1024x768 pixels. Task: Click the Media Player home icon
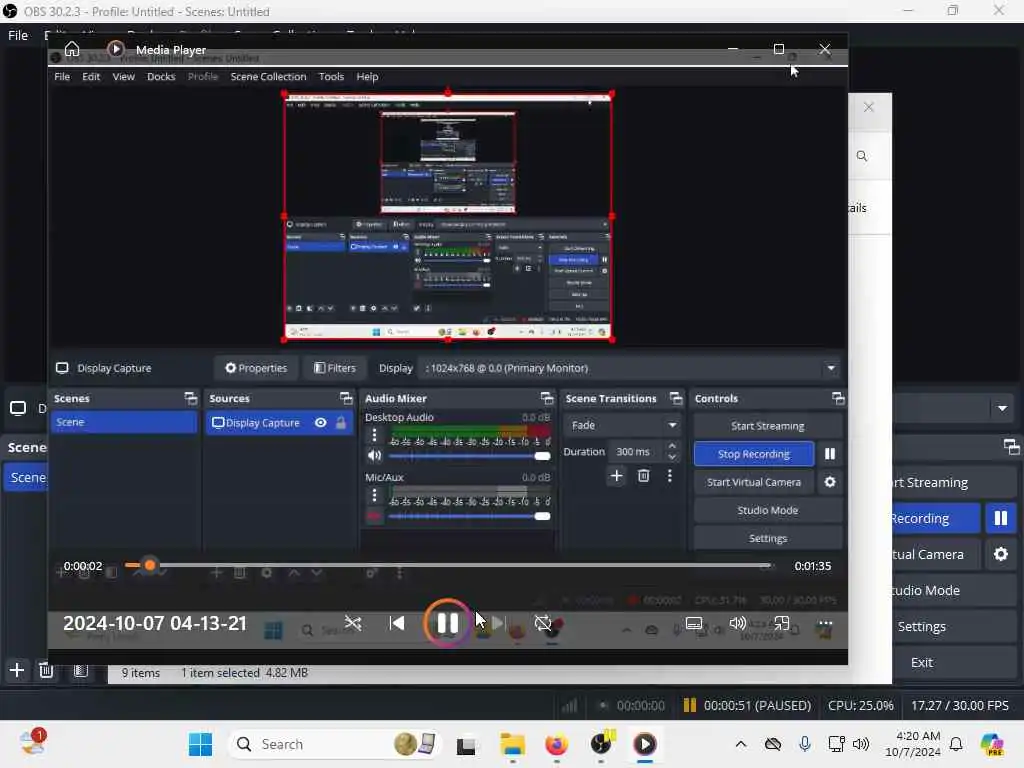point(72,50)
